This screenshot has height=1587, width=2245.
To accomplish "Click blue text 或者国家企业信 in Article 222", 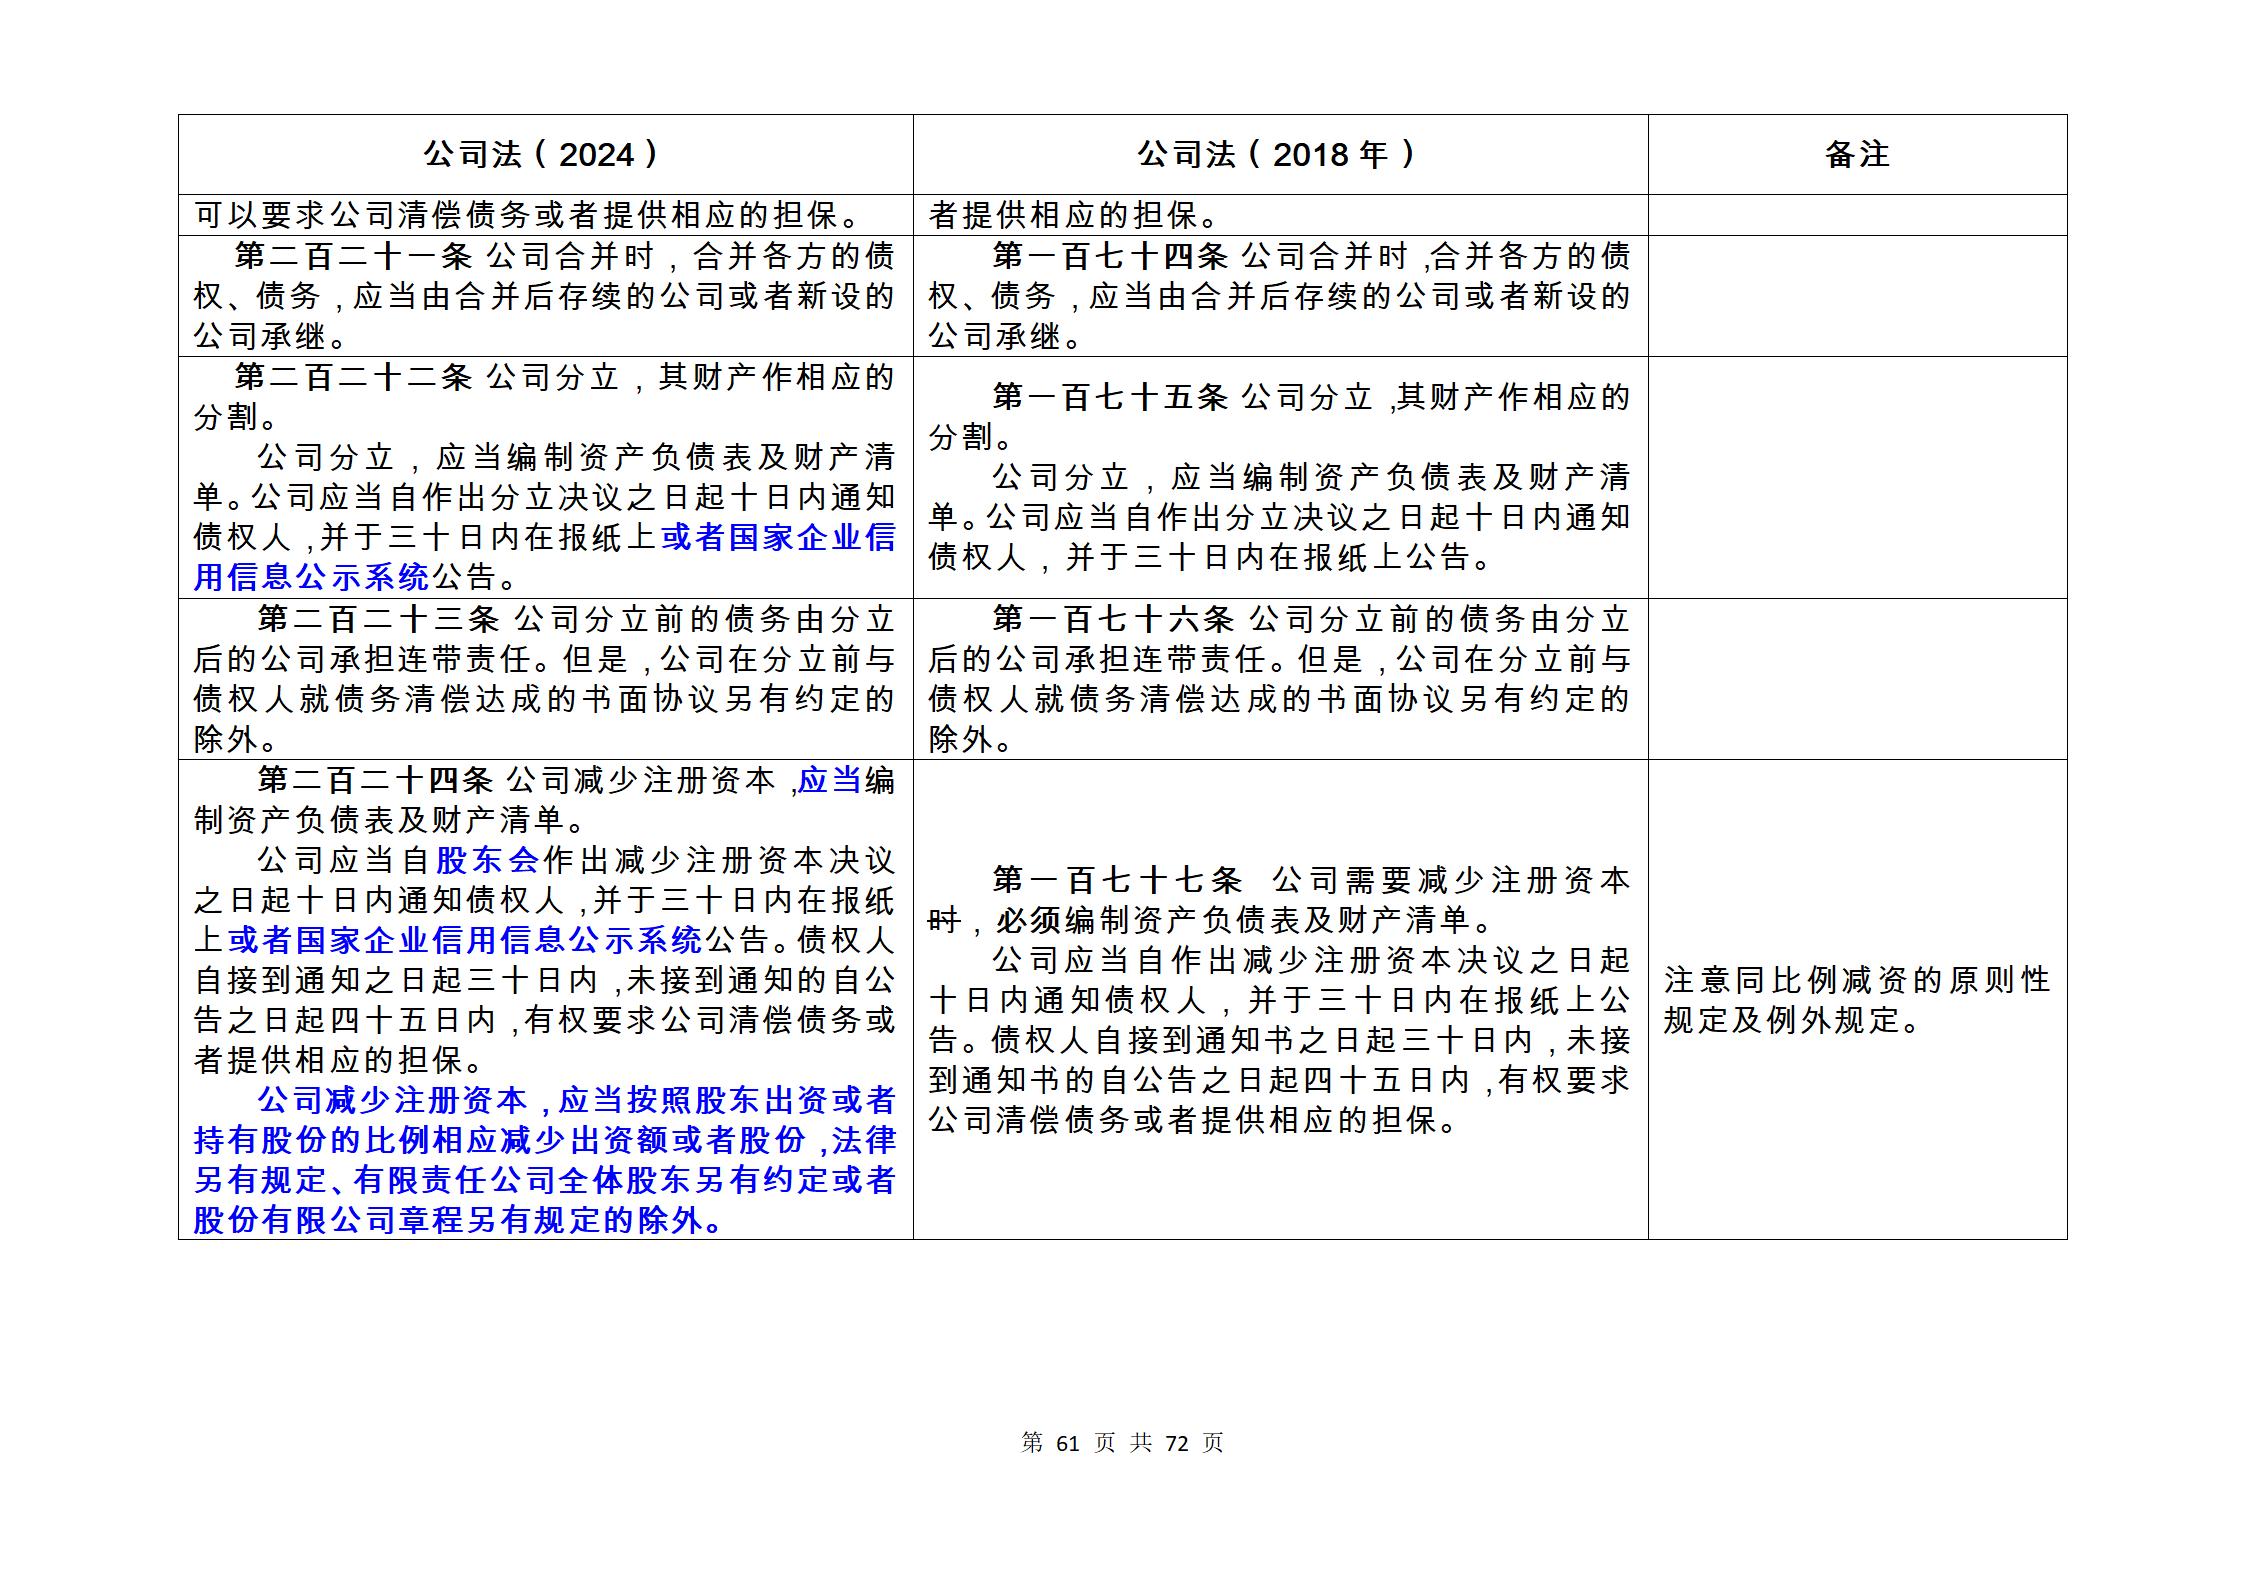I will (777, 538).
